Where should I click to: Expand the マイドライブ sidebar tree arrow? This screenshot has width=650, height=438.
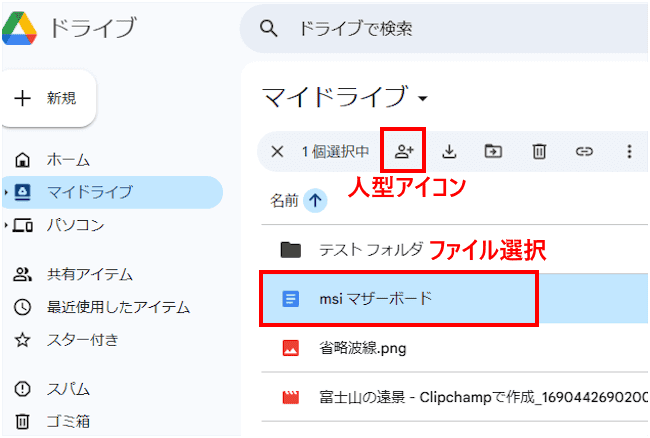(x=6, y=192)
